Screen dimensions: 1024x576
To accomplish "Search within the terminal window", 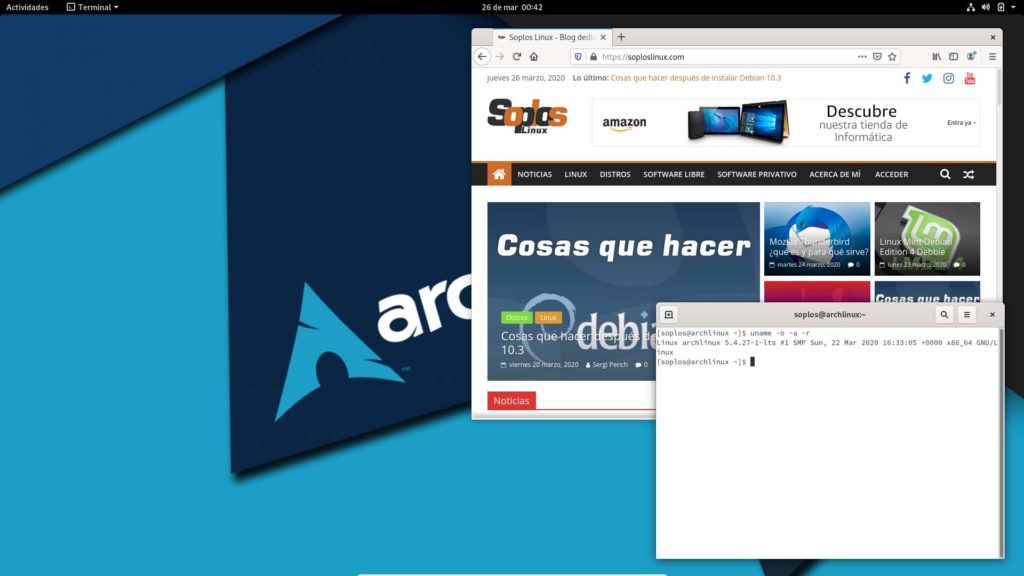I will (x=944, y=314).
